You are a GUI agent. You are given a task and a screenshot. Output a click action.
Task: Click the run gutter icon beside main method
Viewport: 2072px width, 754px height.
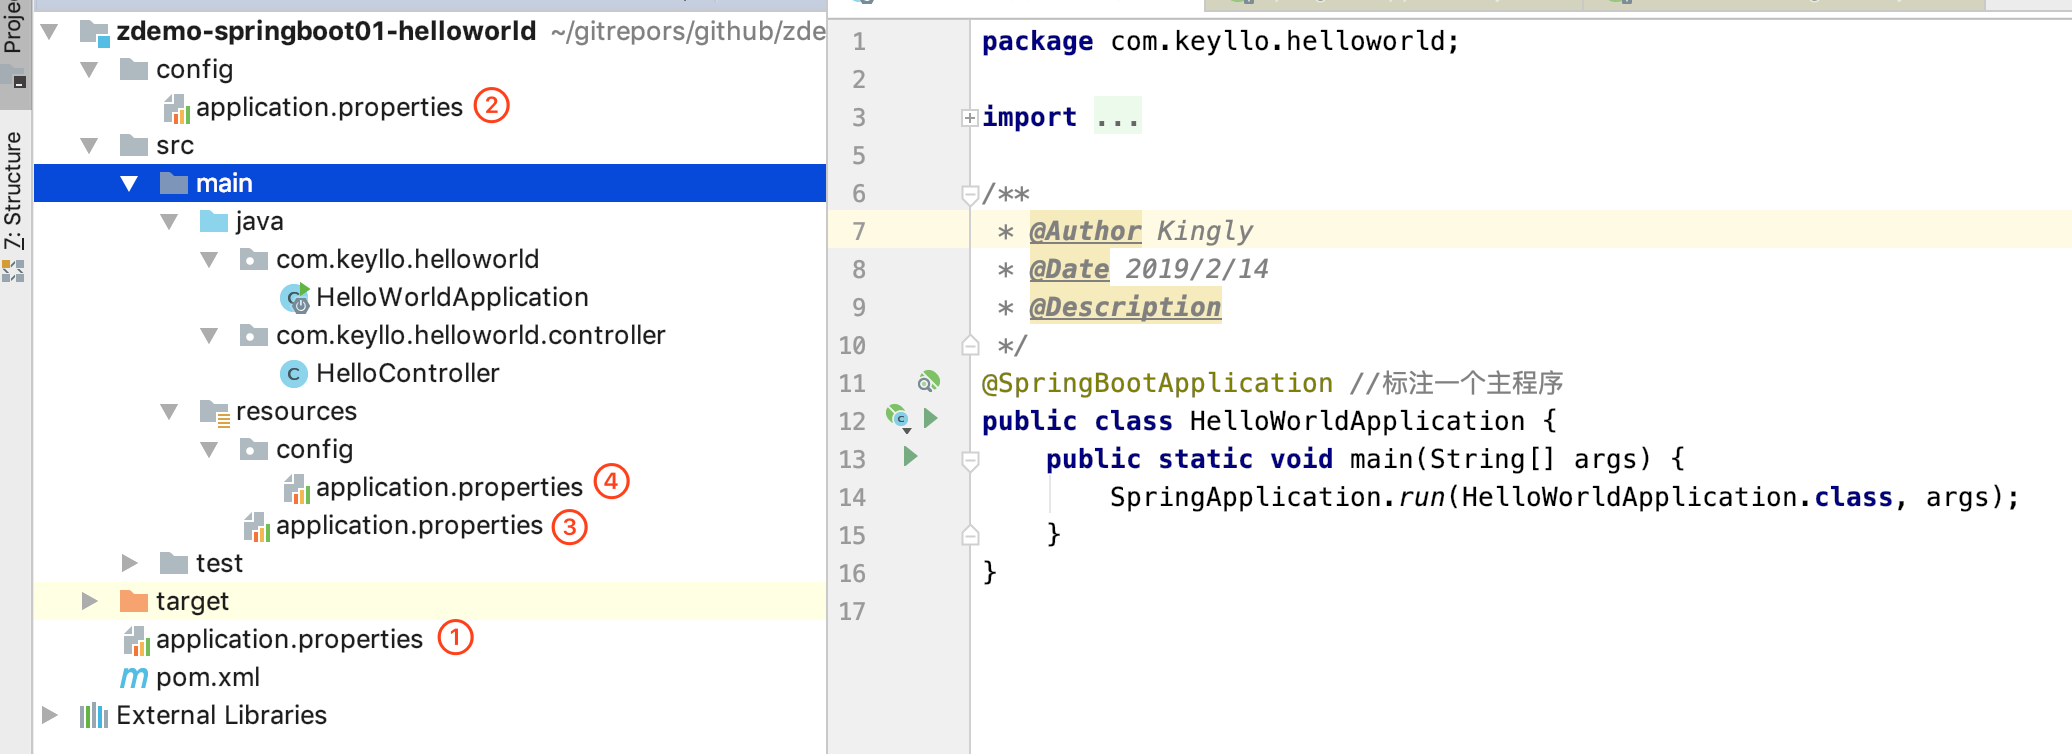click(x=910, y=457)
